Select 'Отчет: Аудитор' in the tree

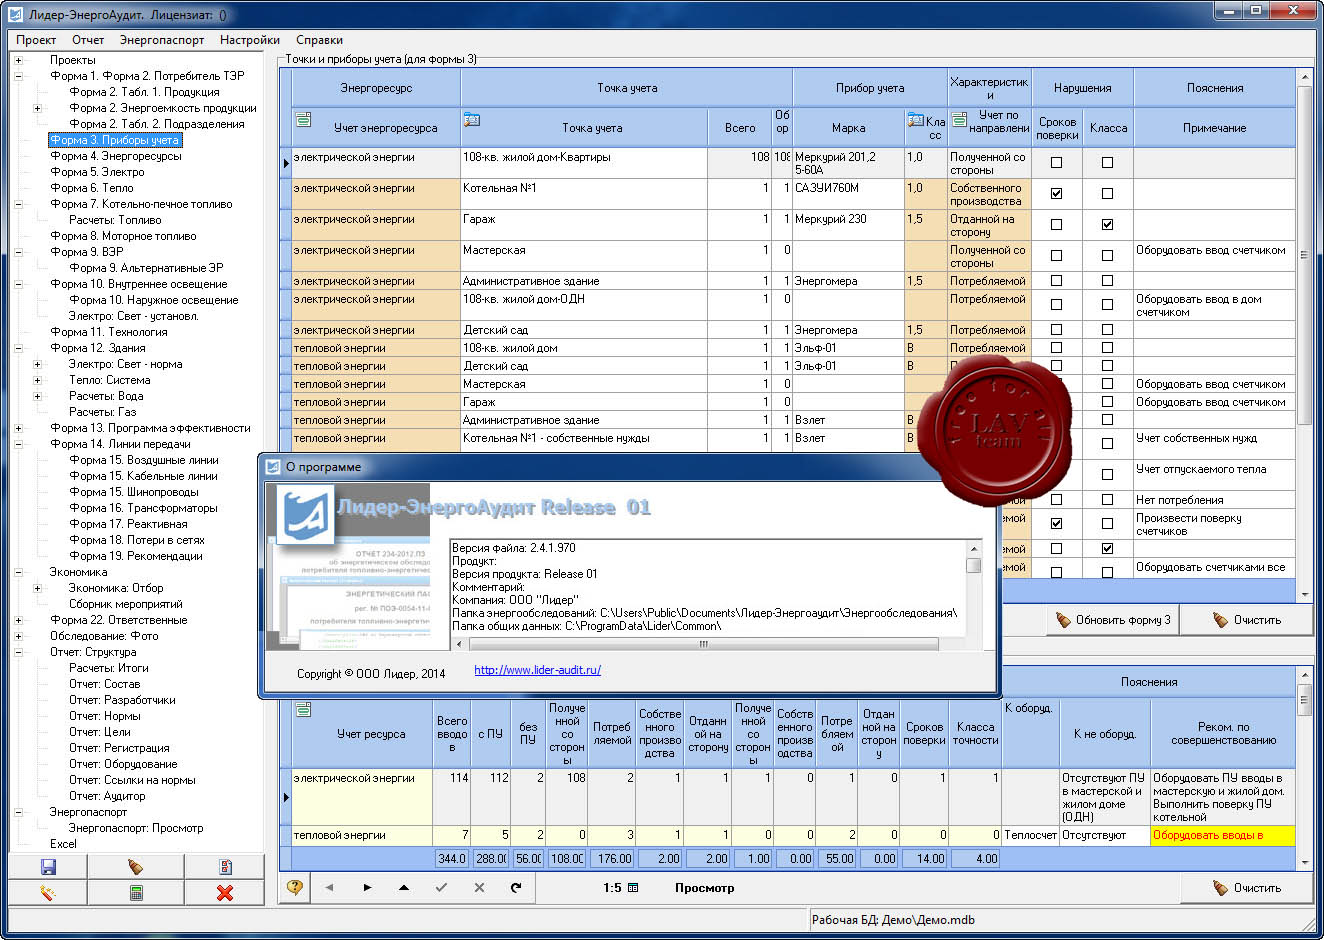point(107,796)
